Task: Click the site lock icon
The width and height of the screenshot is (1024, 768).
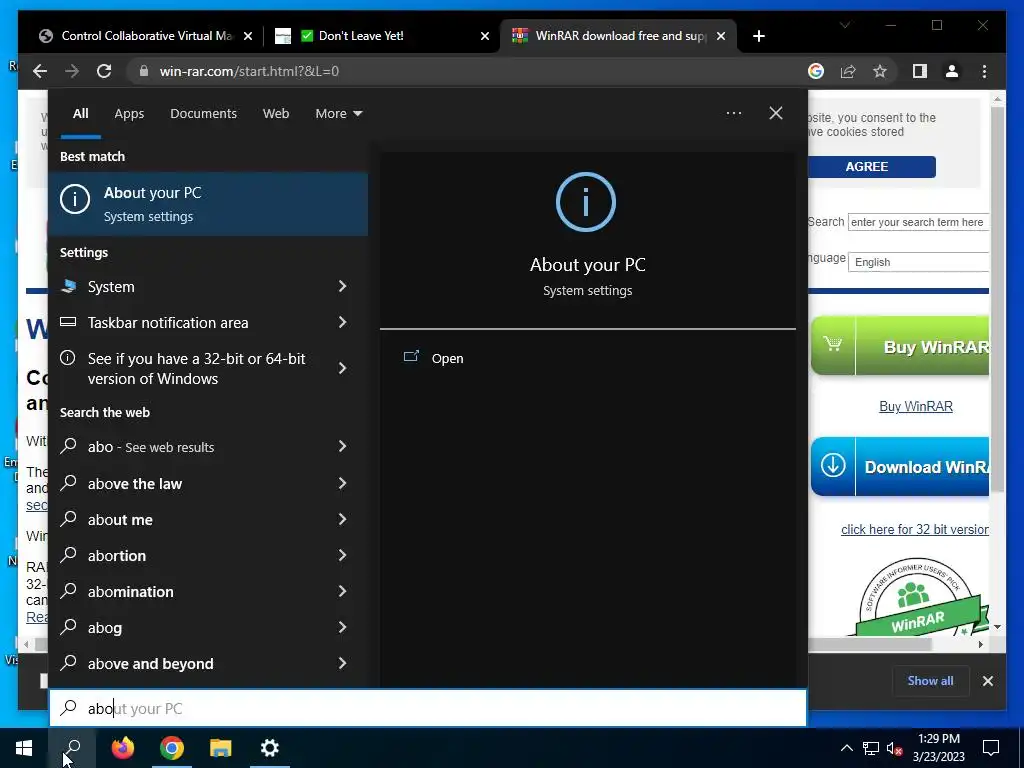Action: pyautogui.click(x=144, y=71)
